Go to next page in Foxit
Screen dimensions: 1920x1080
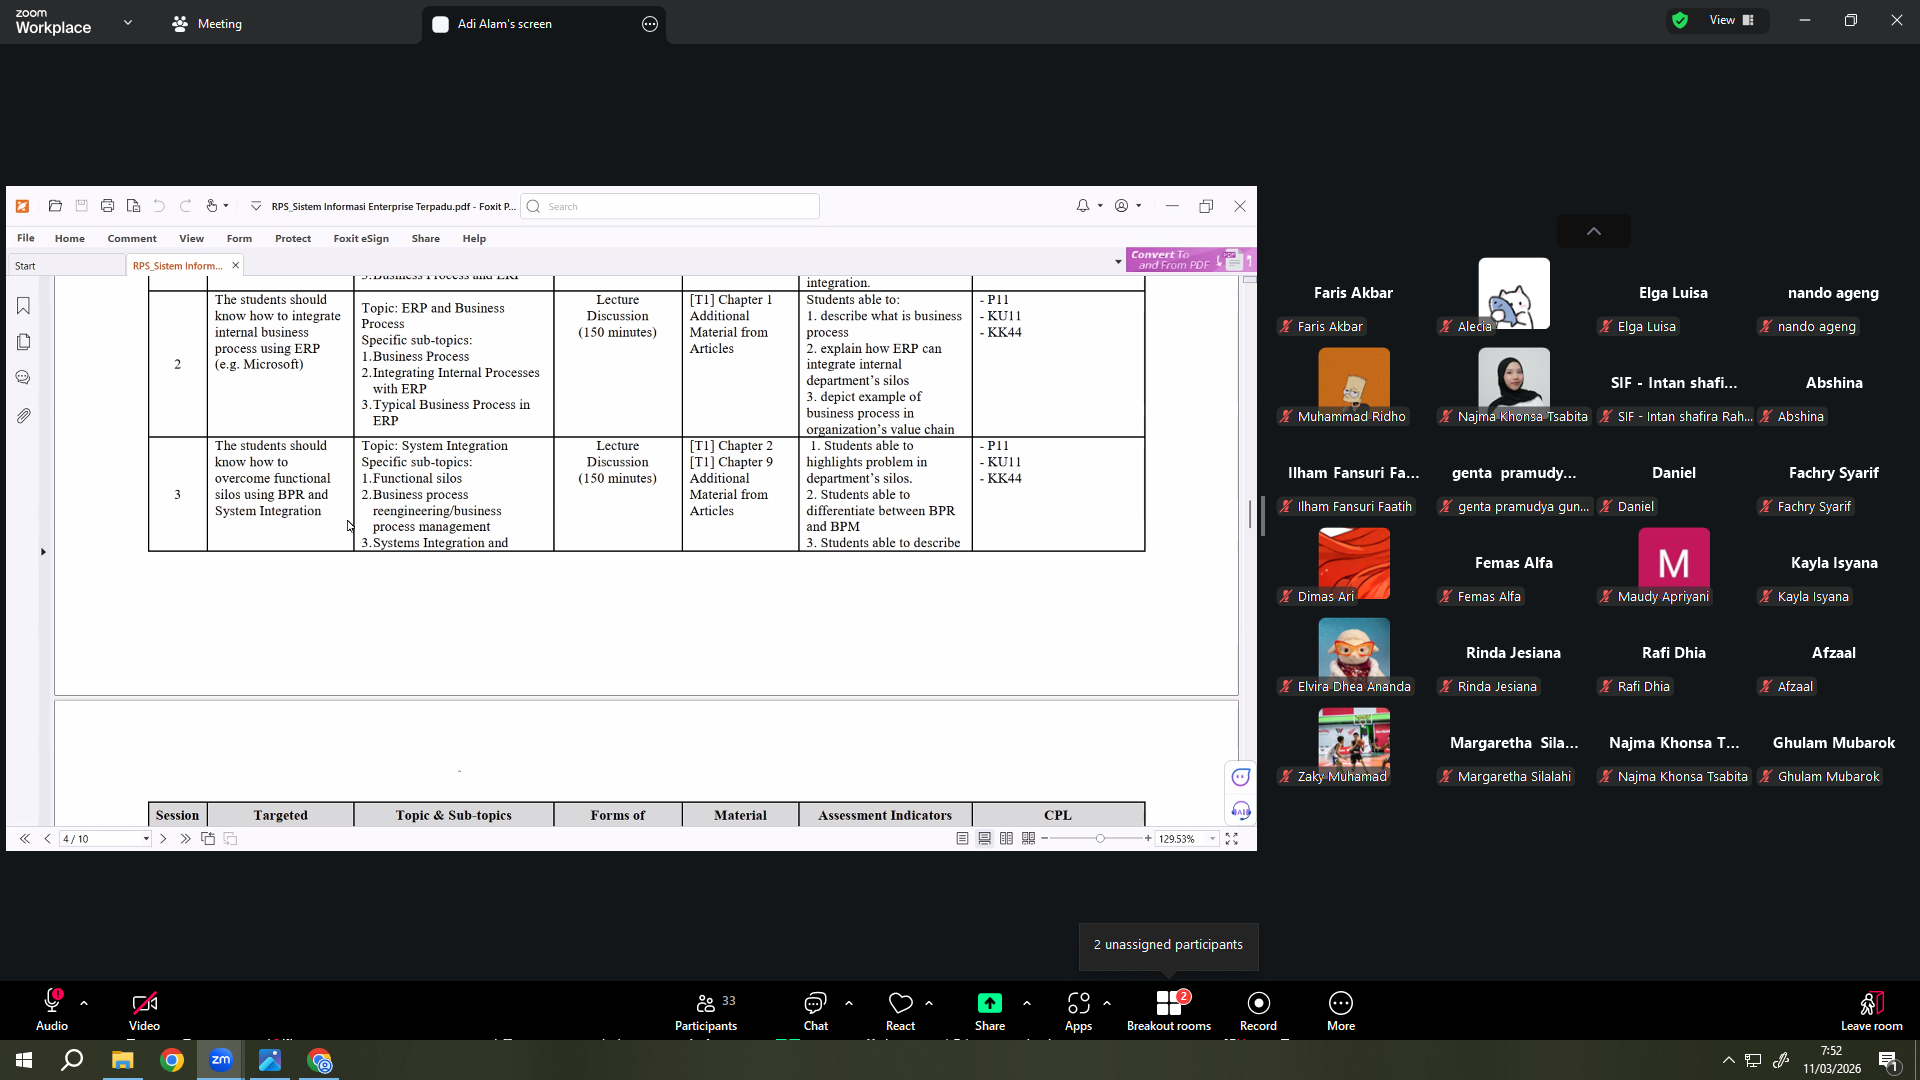(x=163, y=839)
